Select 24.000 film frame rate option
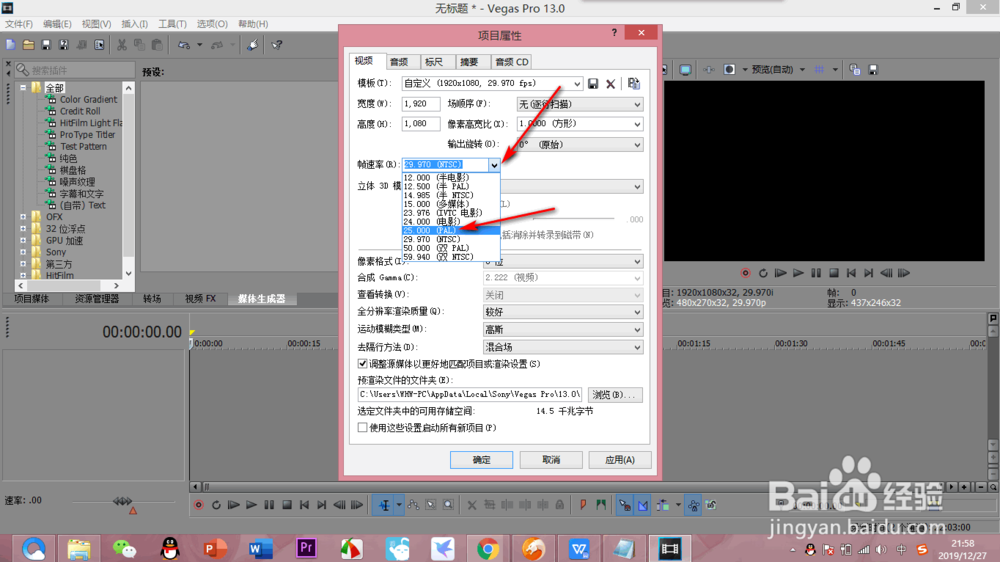 [451, 221]
